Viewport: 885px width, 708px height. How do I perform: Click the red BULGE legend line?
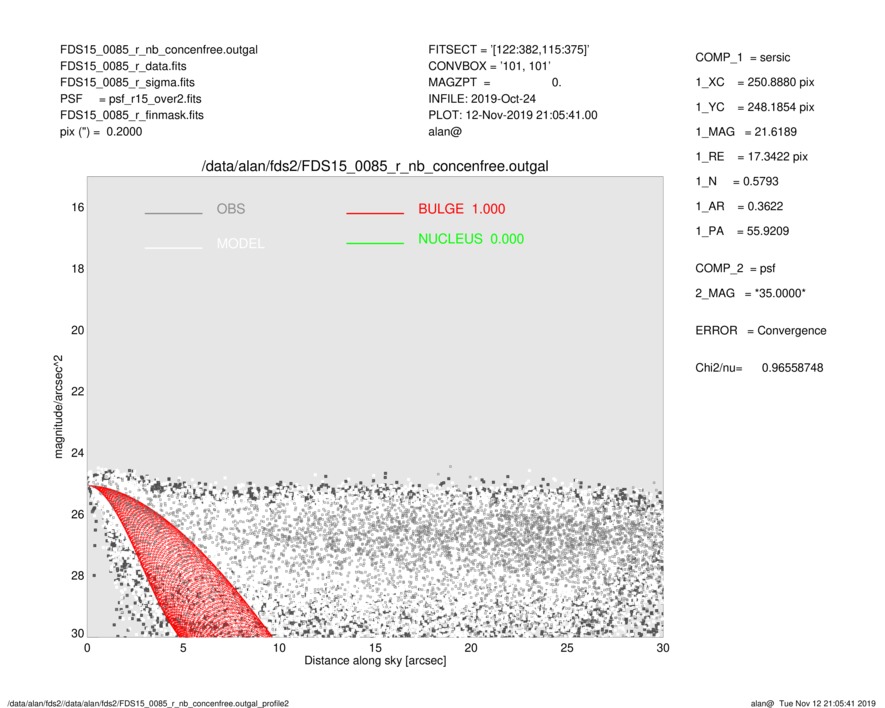374,213
